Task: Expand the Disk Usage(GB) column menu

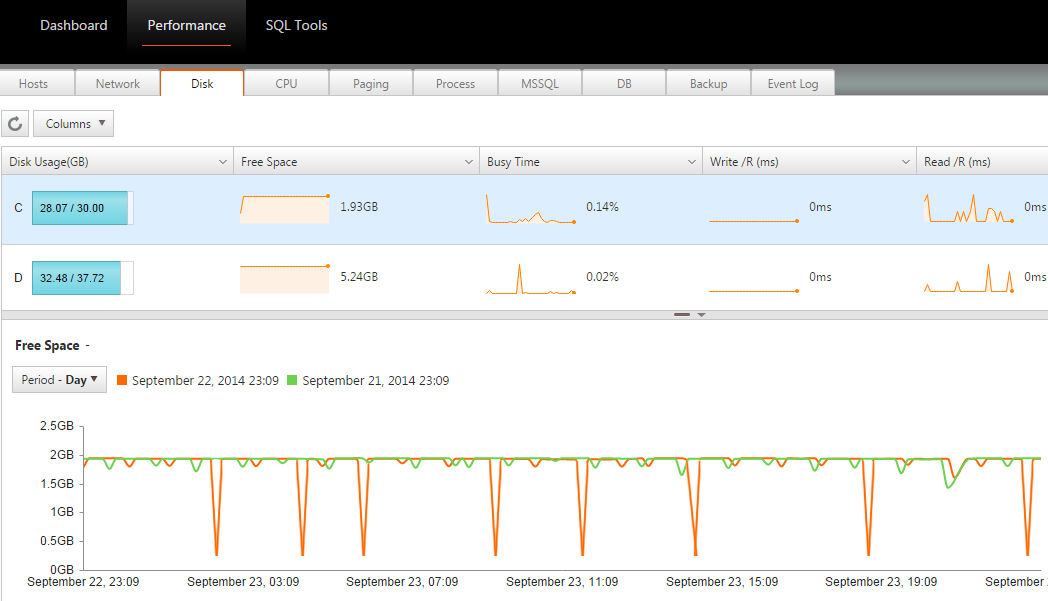Action: (x=223, y=162)
